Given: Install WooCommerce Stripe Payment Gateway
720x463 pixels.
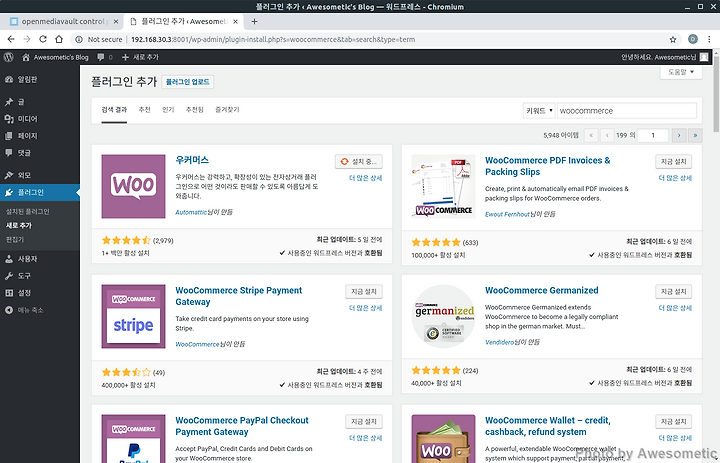Looking at the screenshot, I should [364, 292].
